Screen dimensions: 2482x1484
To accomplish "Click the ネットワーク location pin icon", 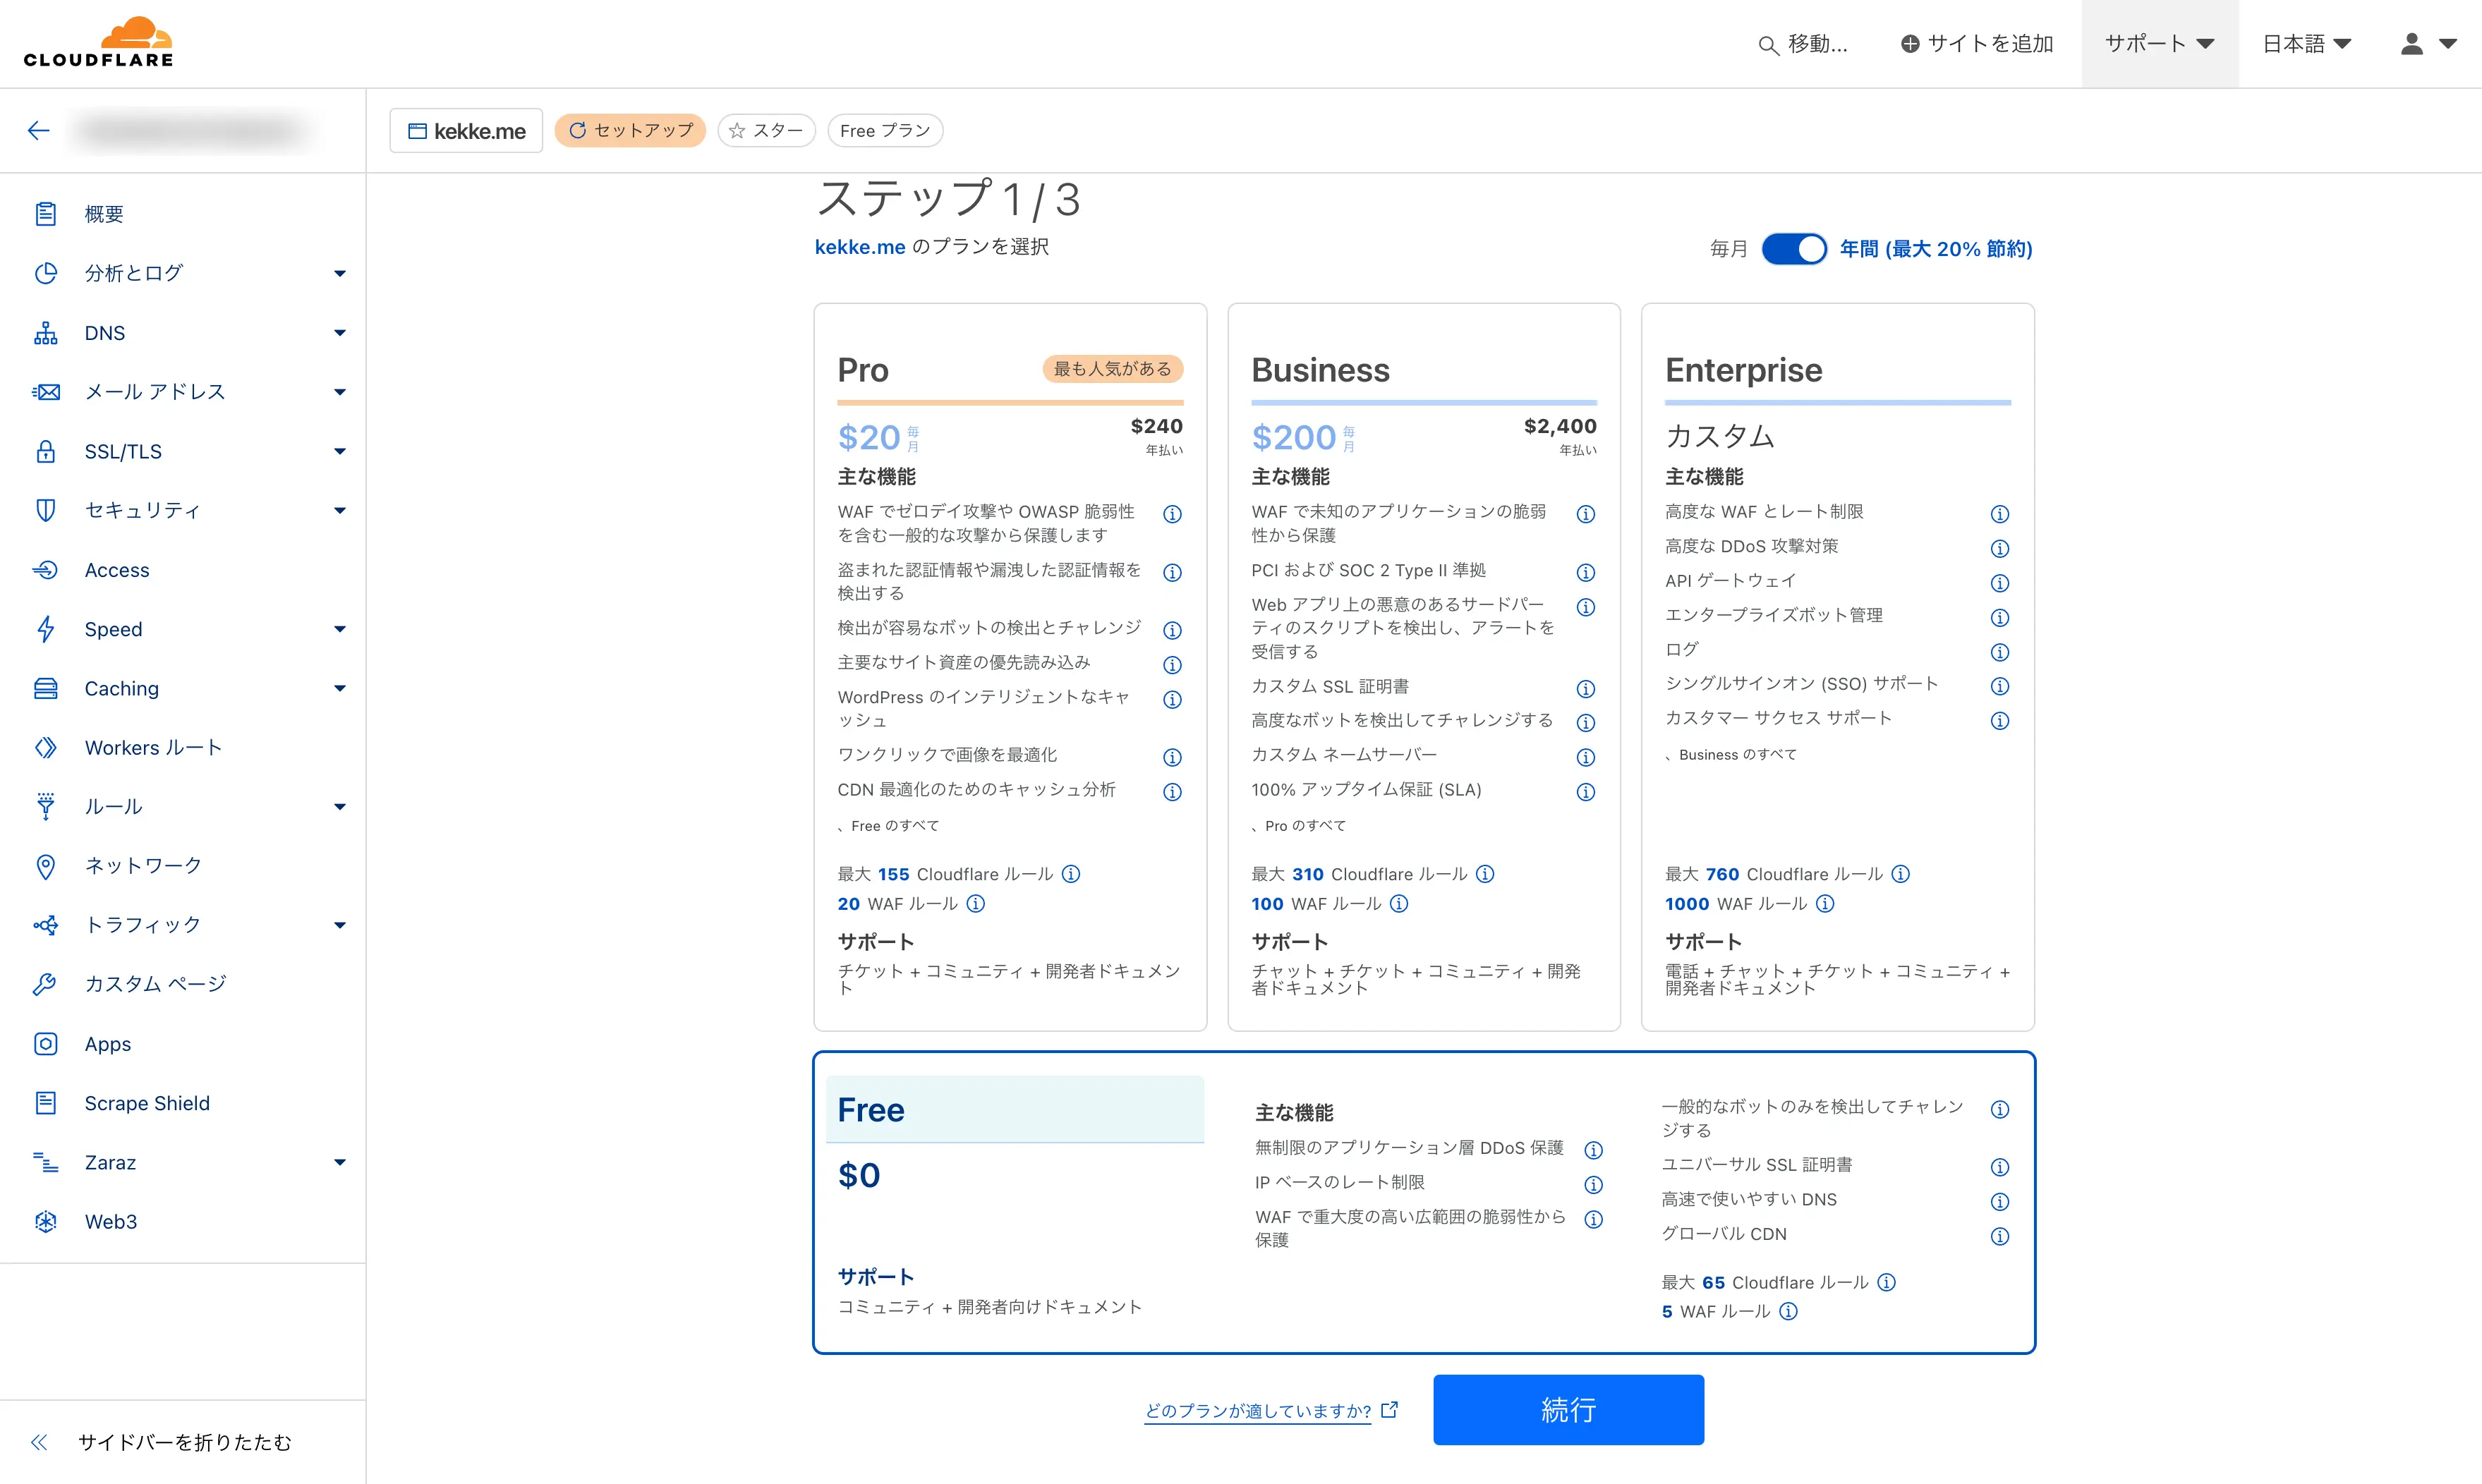I will [x=46, y=866].
